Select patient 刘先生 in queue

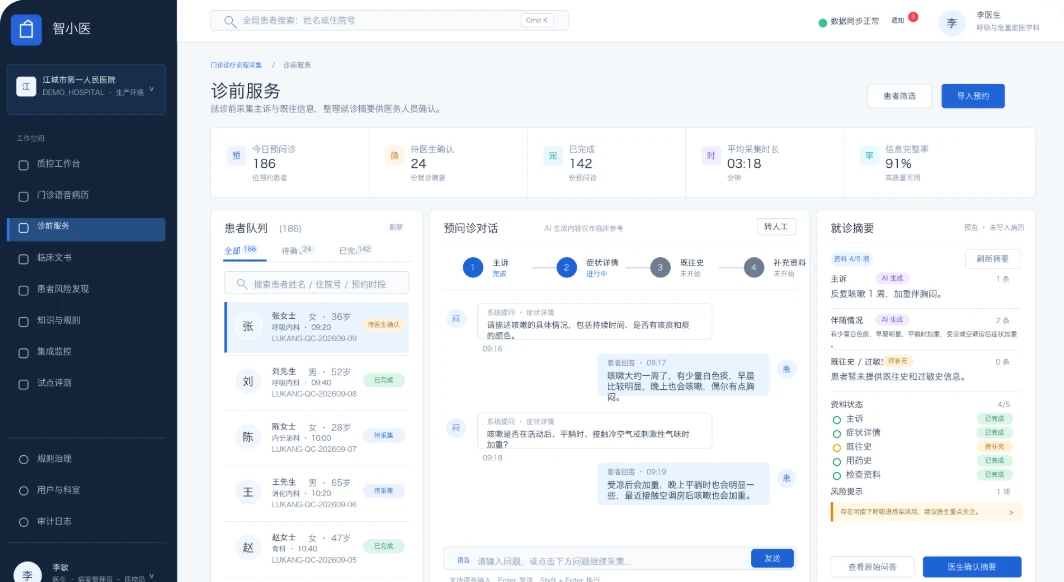[x=316, y=382]
